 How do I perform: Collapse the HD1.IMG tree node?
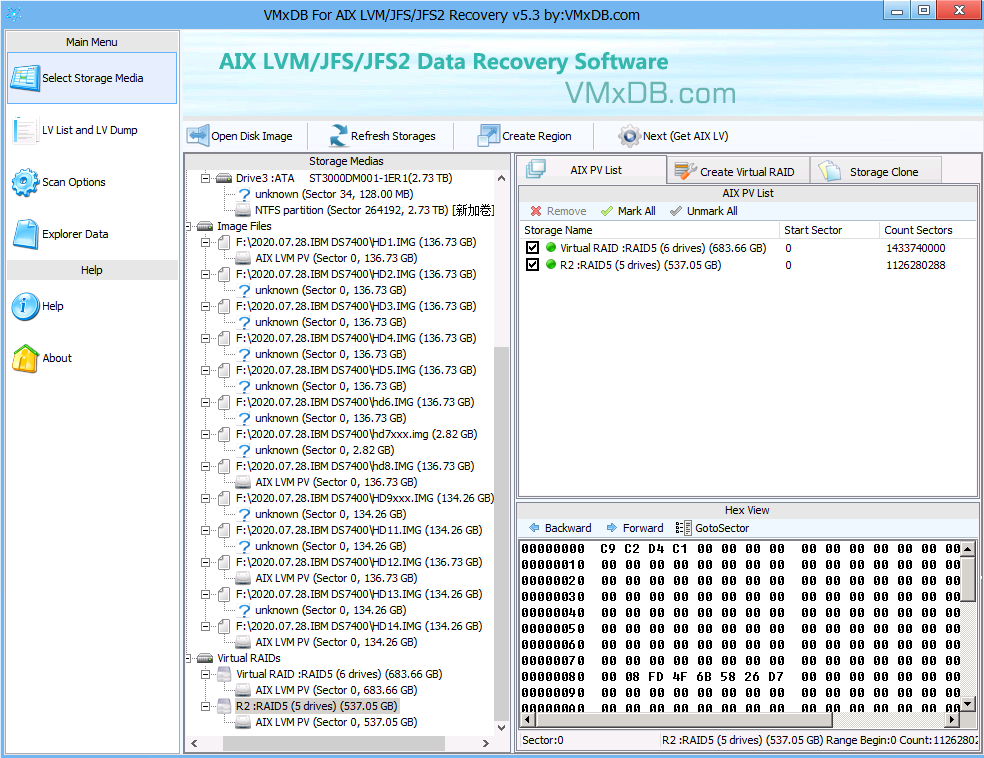coord(205,242)
